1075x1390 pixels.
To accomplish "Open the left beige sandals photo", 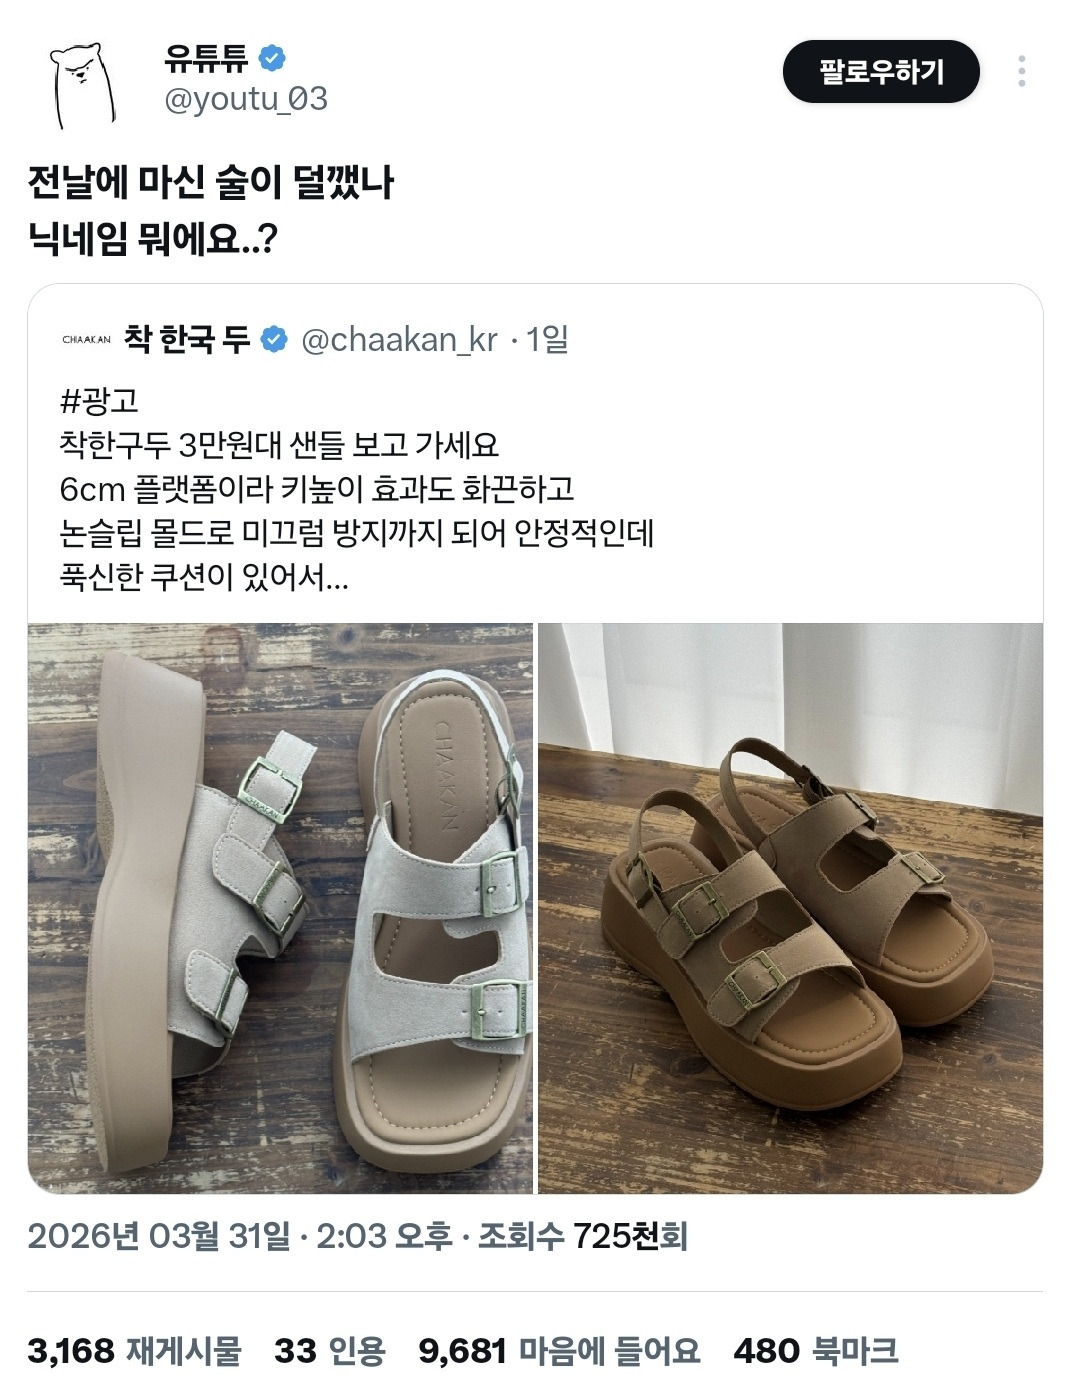I will 280,908.
